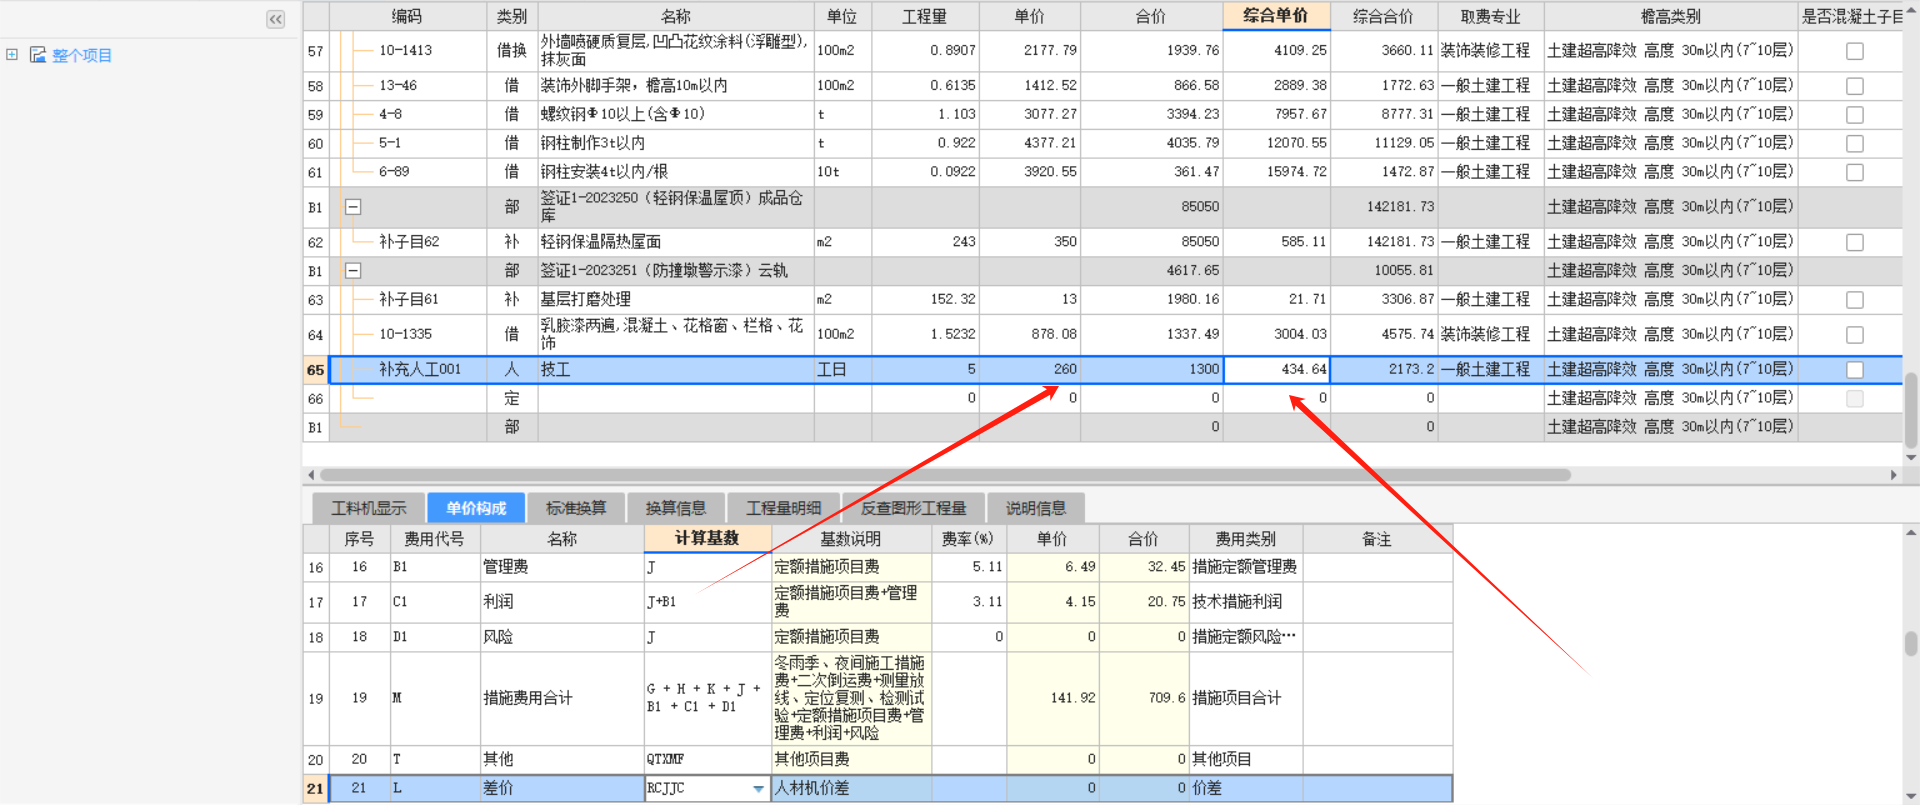Viewport: 1920px width, 805px height.
Task: Open the 换算信息 tab
Action: click(x=676, y=508)
